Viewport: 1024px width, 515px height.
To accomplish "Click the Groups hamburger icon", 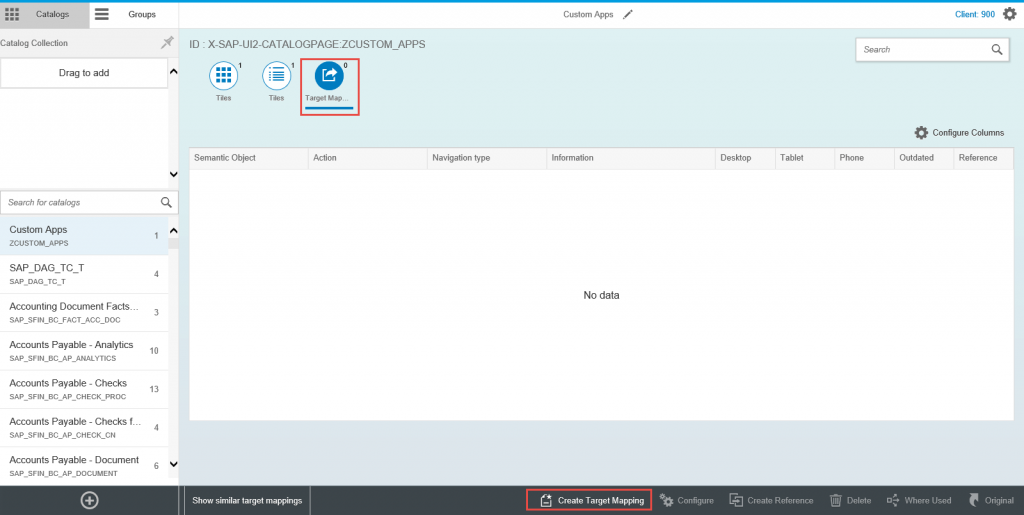I will pos(102,14).
